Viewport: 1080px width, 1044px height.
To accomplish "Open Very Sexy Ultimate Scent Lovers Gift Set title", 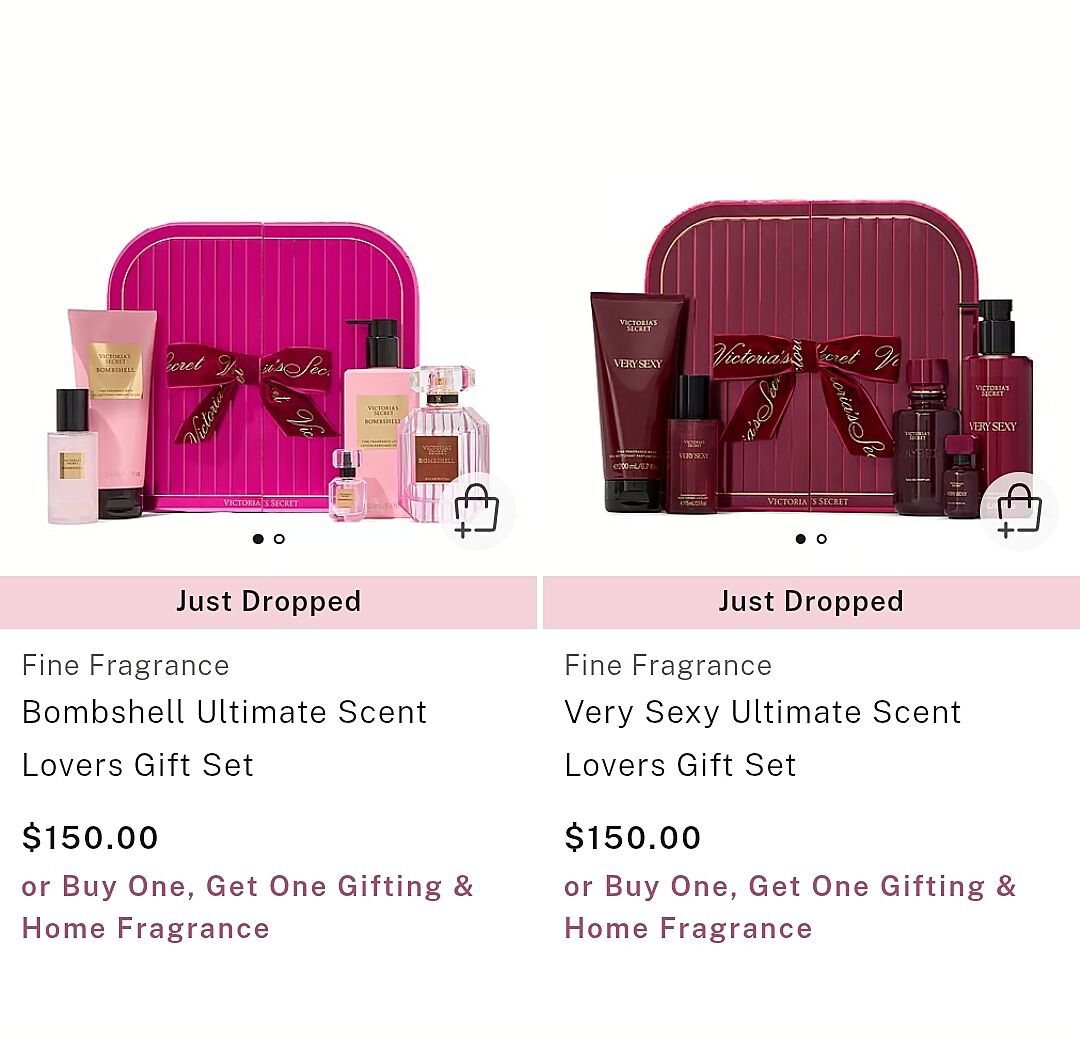I will coord(762,738).
